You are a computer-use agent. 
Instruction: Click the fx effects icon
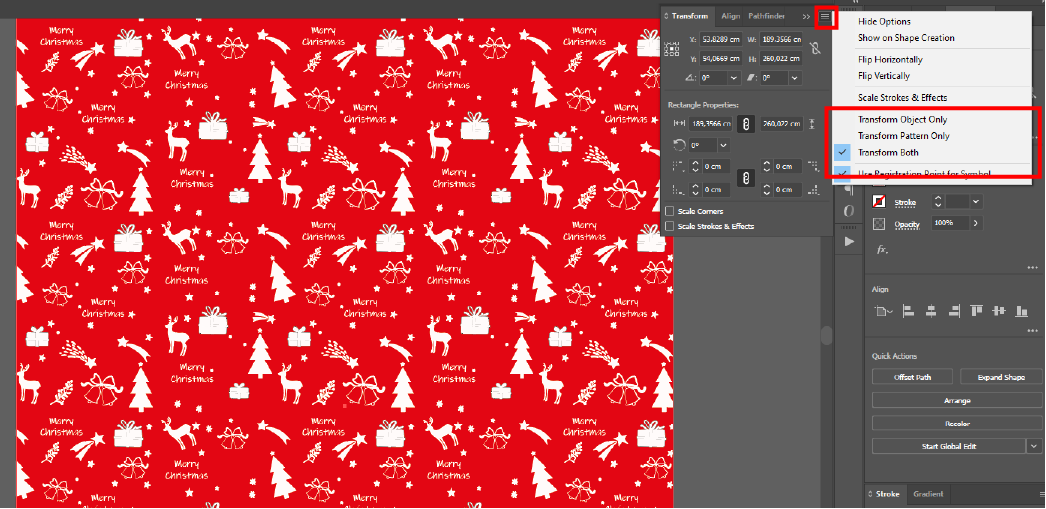point(883,250)
